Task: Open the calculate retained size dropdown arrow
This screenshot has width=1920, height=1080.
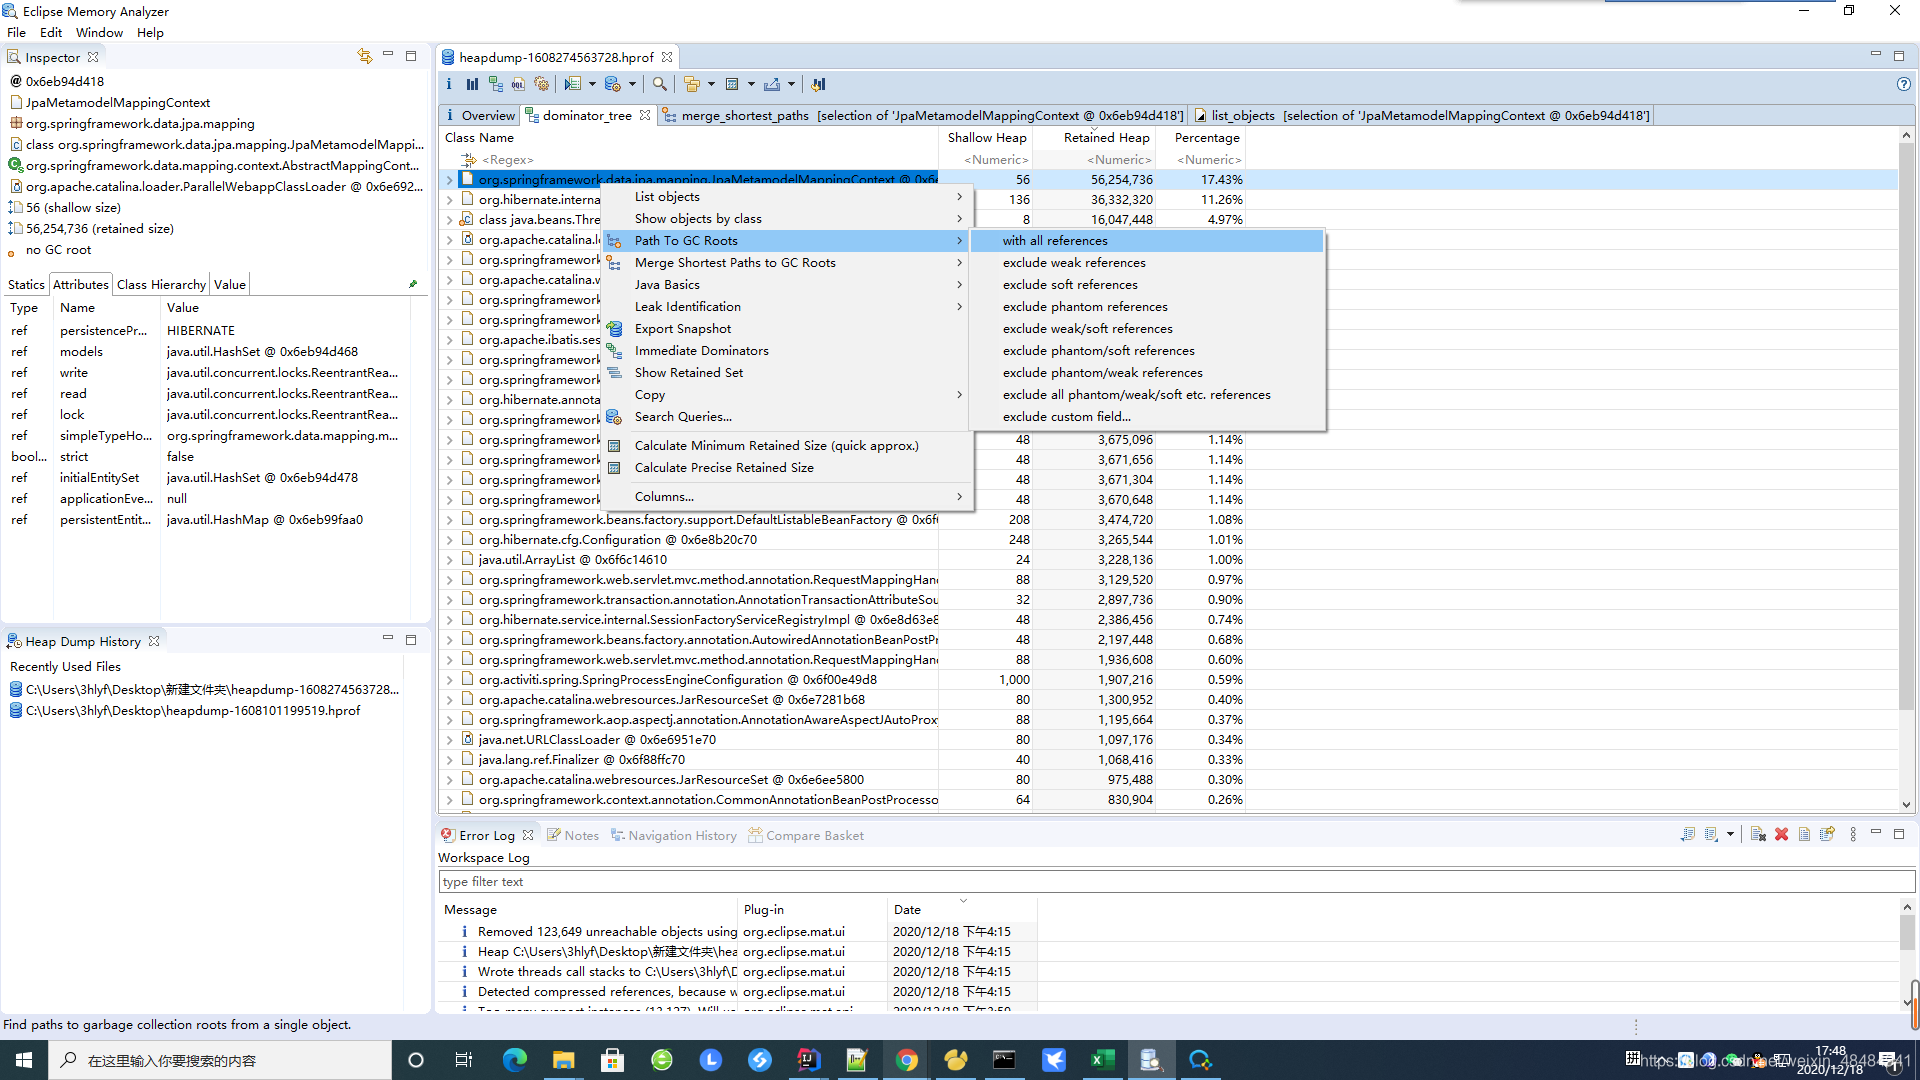Action: pyautogui.click(x=751, y=85)
